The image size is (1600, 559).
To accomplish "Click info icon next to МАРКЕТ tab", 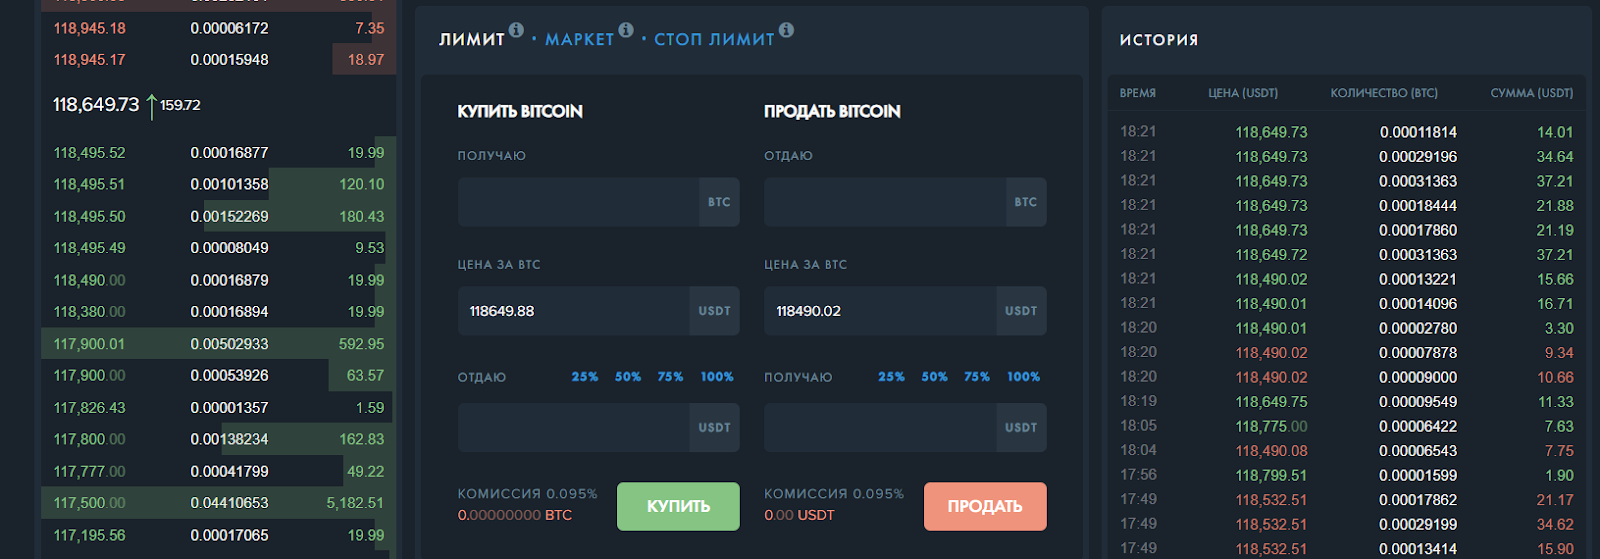I will [626, 30].
